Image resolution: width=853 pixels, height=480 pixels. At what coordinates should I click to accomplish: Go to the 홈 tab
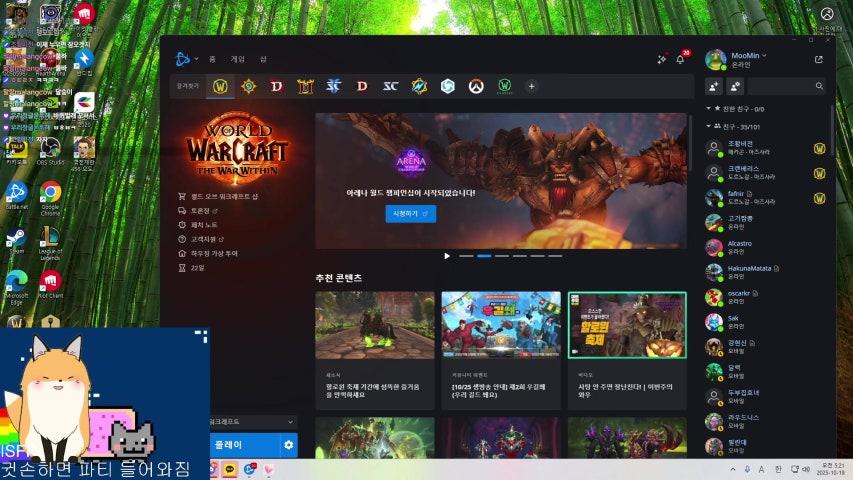pos(212,59)
